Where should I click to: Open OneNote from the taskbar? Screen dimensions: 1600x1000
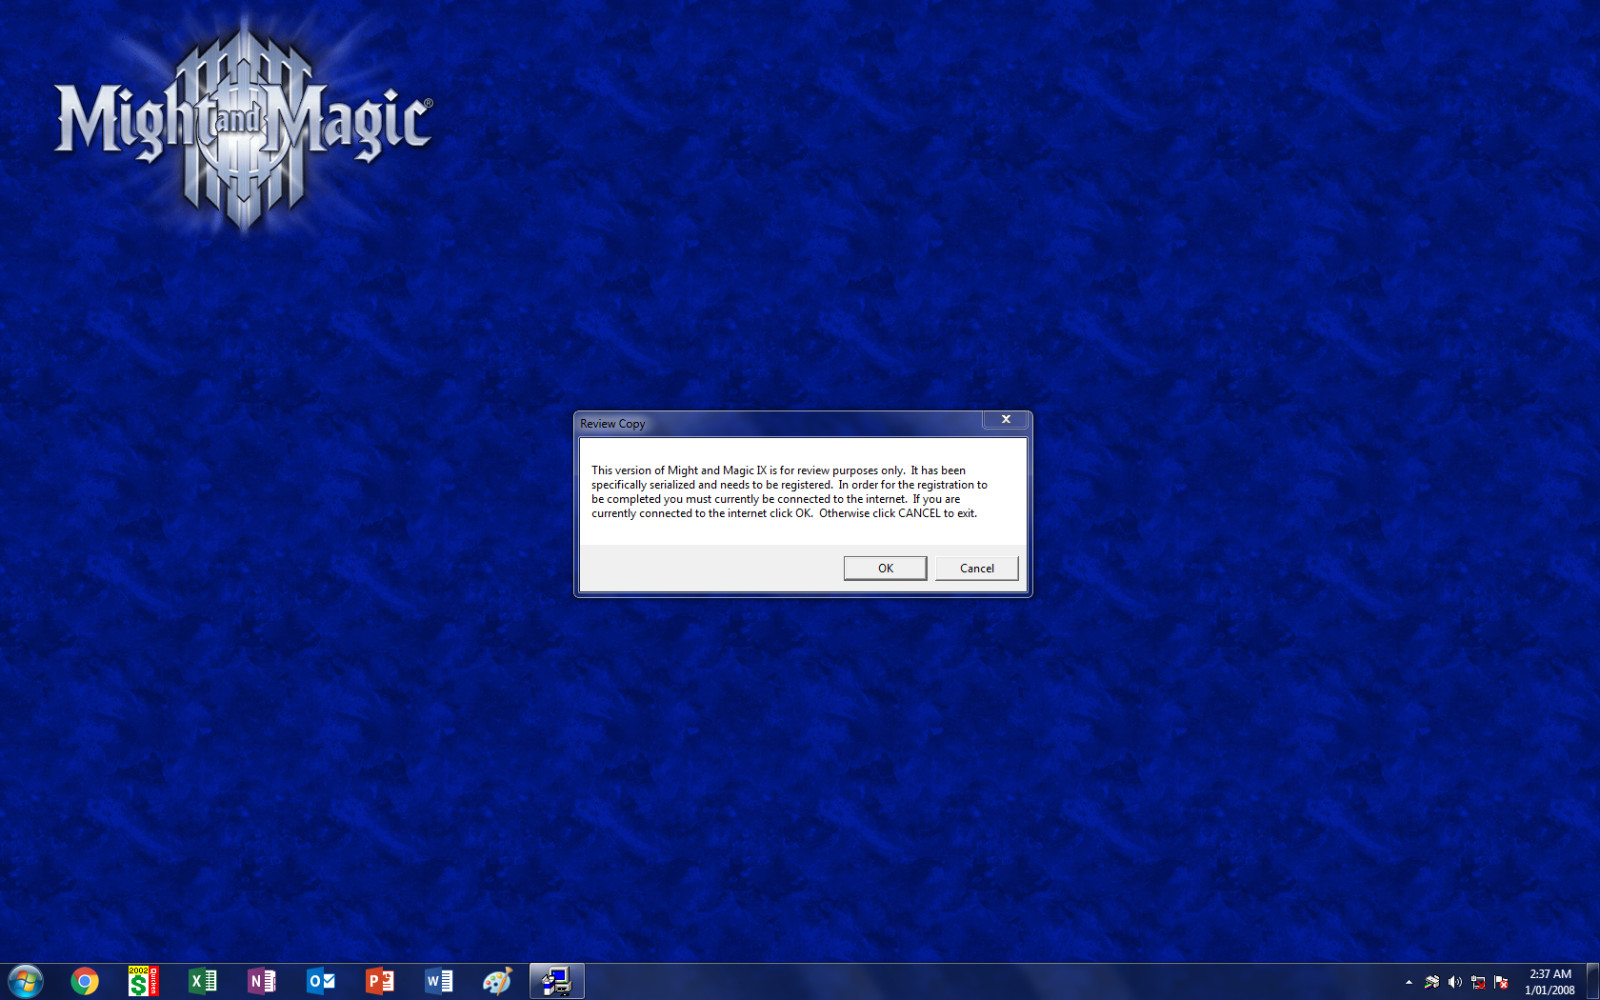coord(261,982)
